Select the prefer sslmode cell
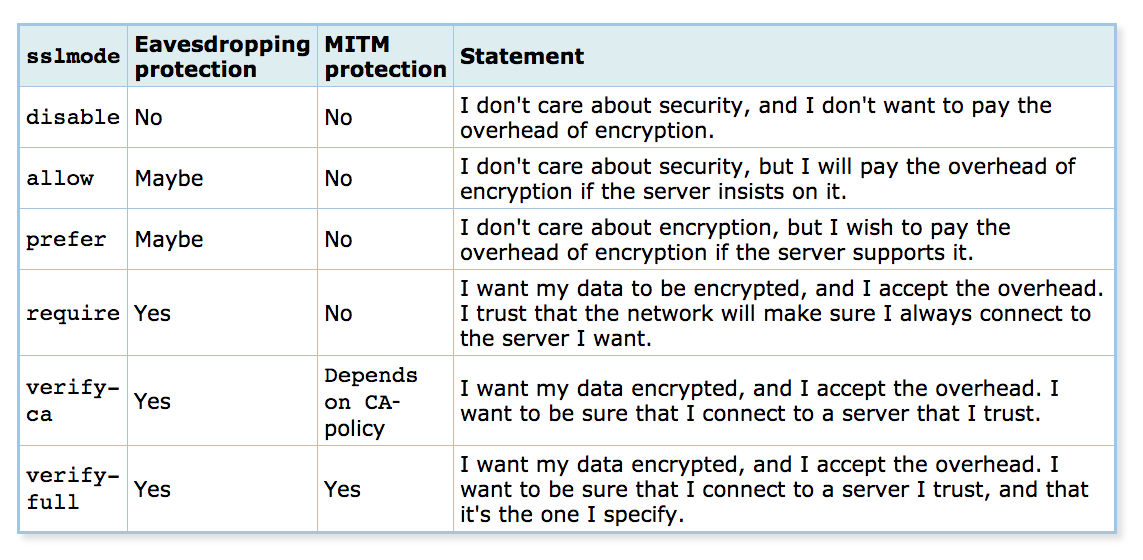This screenshot has height=560, width=1143. tap(66, 239)
